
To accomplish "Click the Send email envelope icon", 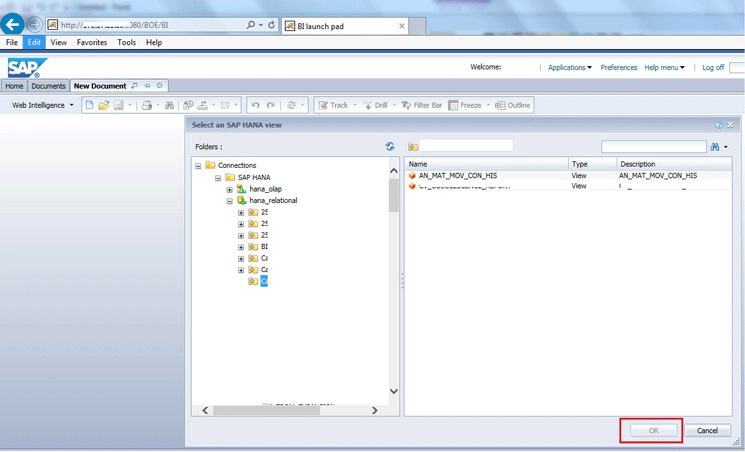I will (x=225, y=105).
